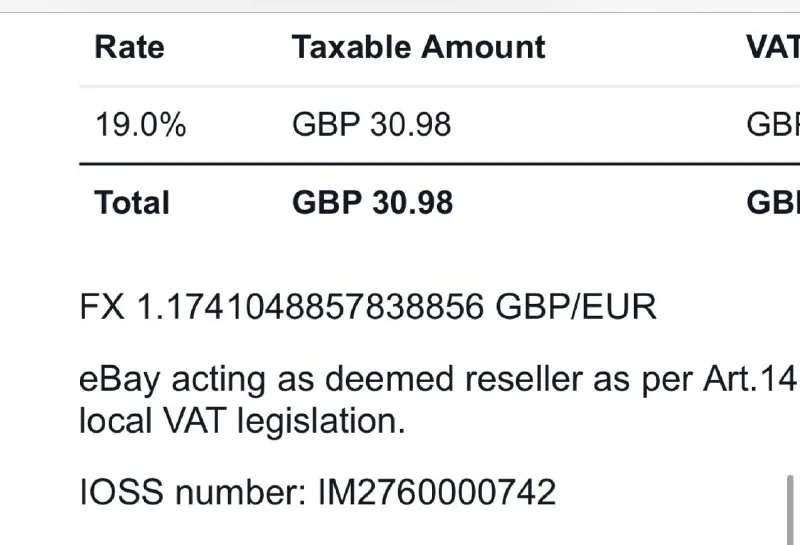Click the 'local VAT legislation.' line
The image size is (800, 545).
pos(242,421)
